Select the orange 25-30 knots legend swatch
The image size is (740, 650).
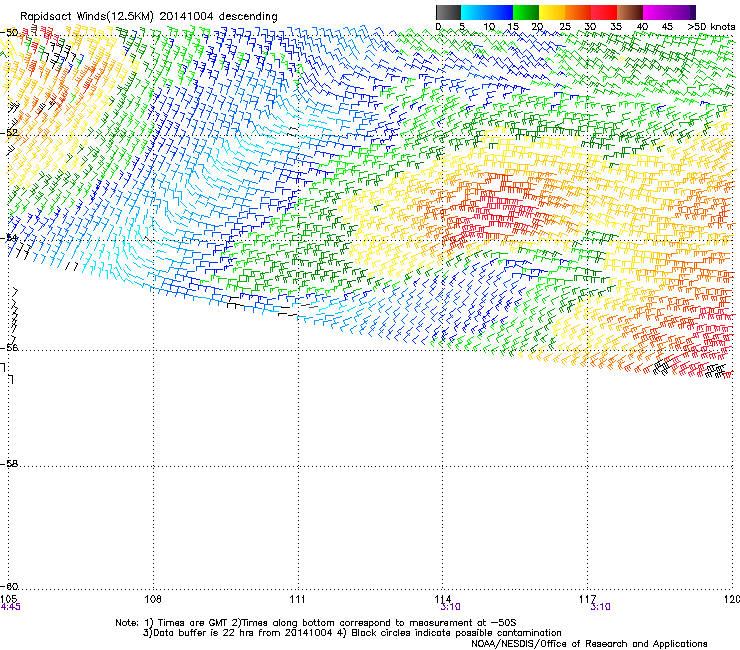pyautogui.click(x=578, y=12)
